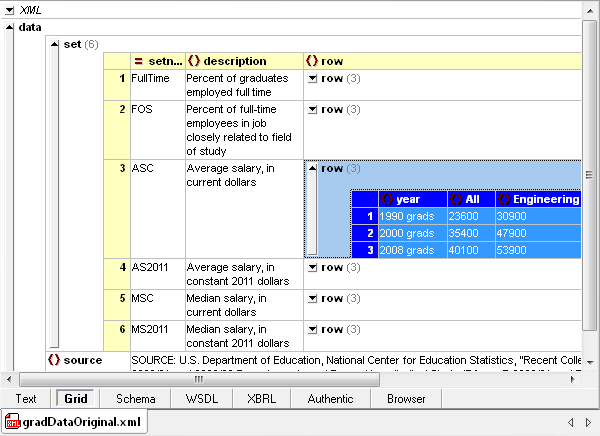Click the element icon in year header

tap(387, 199)
